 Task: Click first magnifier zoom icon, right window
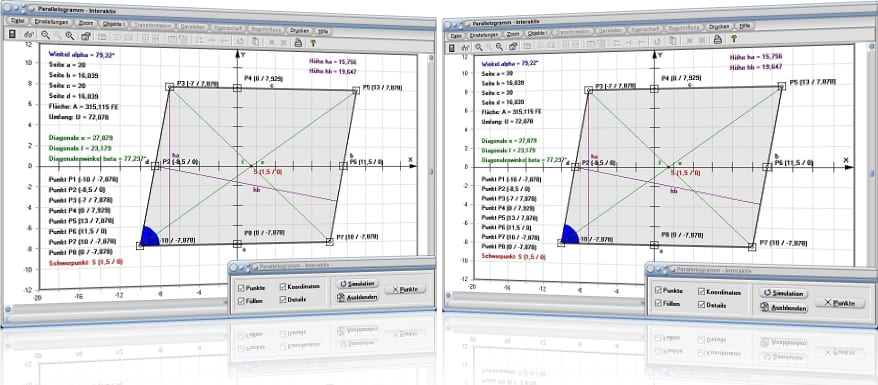479,47
